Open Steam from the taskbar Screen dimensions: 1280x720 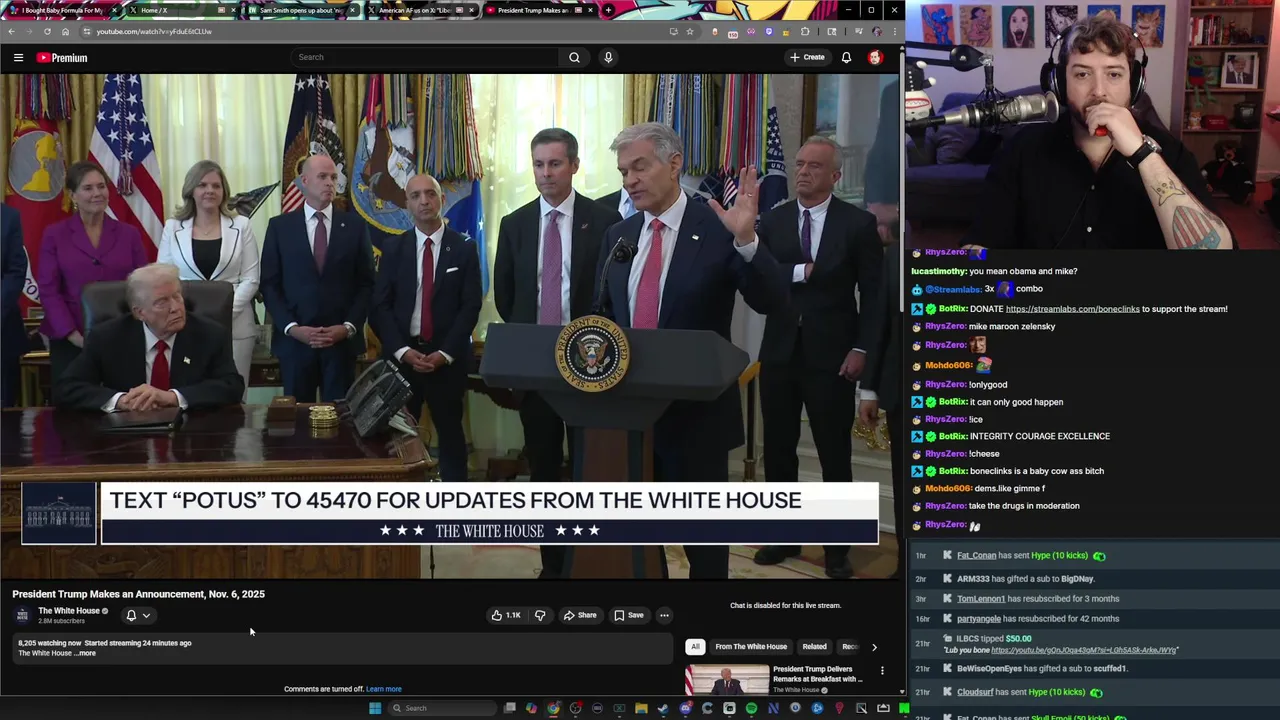point(663,708)
